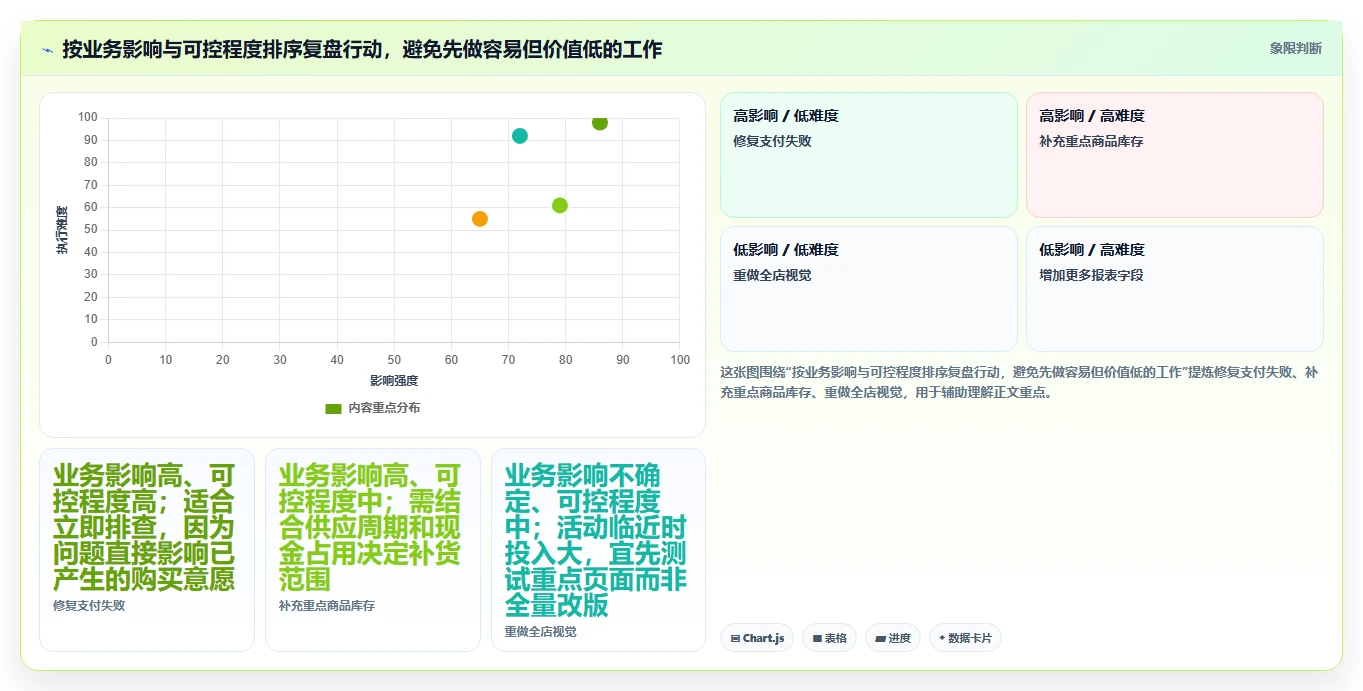Click the dark green point at top
This screenshot has width=1363, height=691.
pos(600,123)
